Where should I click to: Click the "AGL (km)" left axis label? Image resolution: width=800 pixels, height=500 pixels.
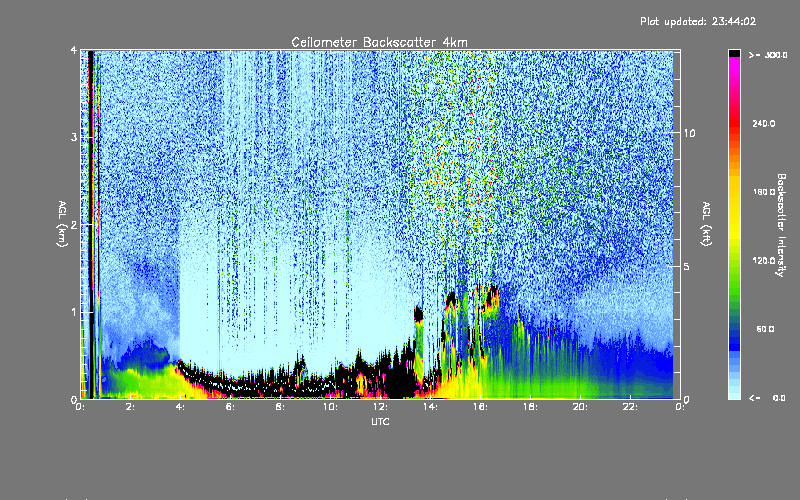pyautogui.click(x=62, y=224)
